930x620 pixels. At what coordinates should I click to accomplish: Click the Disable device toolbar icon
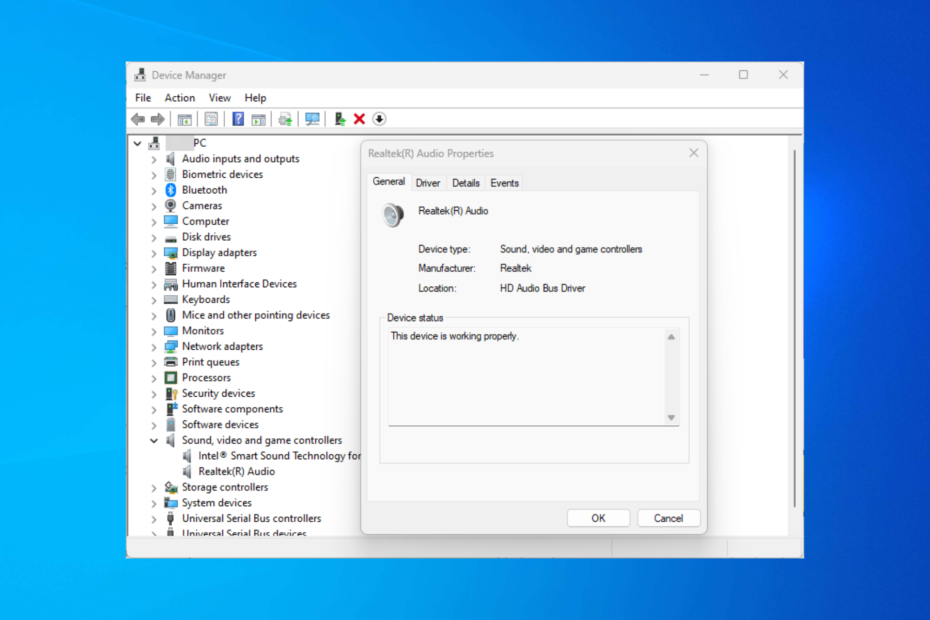[x=379, y=118]
